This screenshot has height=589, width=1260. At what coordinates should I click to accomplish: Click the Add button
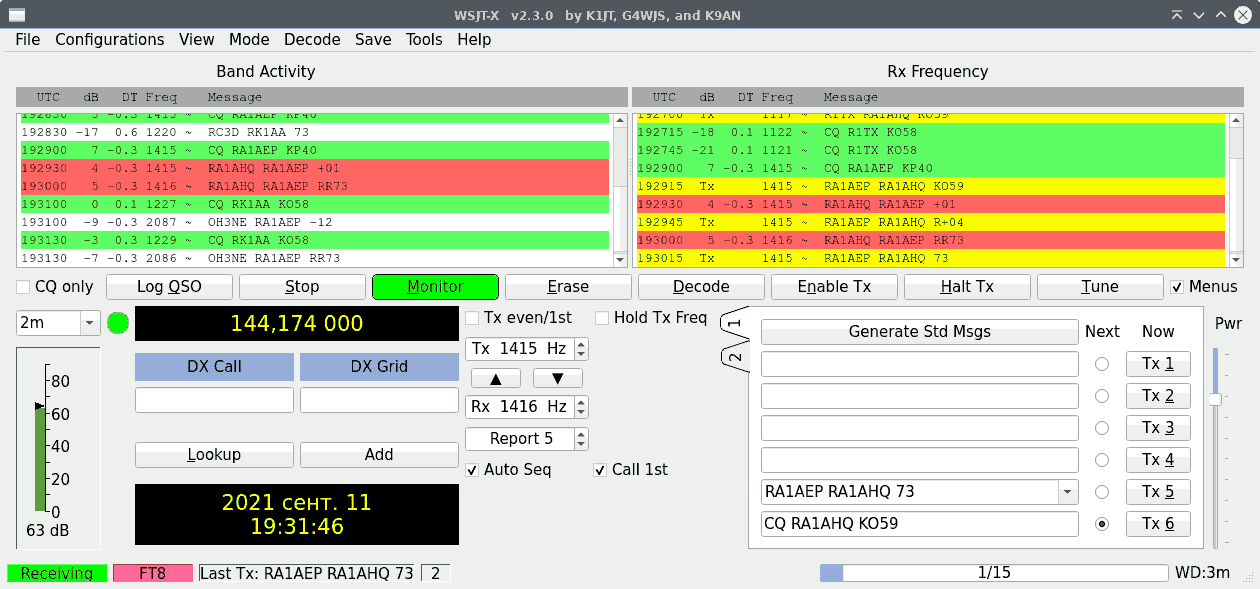coord(379,455)
